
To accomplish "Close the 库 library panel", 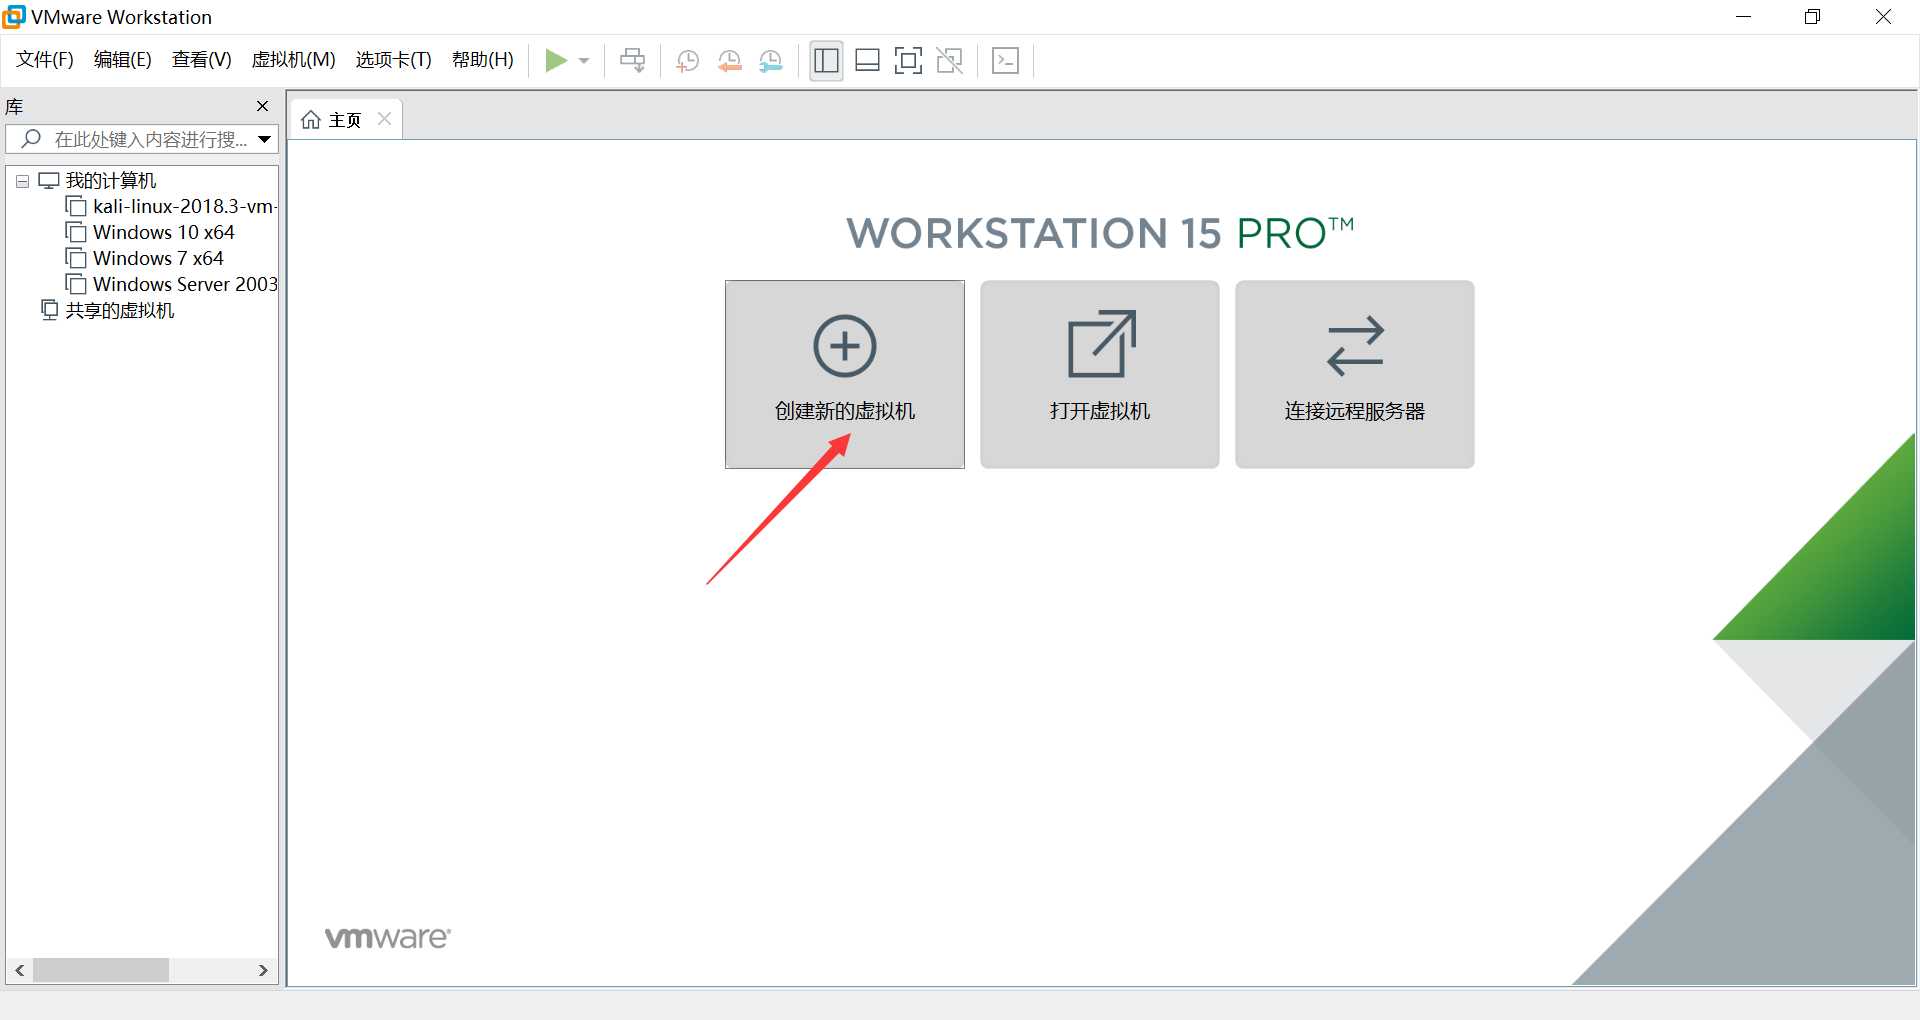I will [262, 106].
